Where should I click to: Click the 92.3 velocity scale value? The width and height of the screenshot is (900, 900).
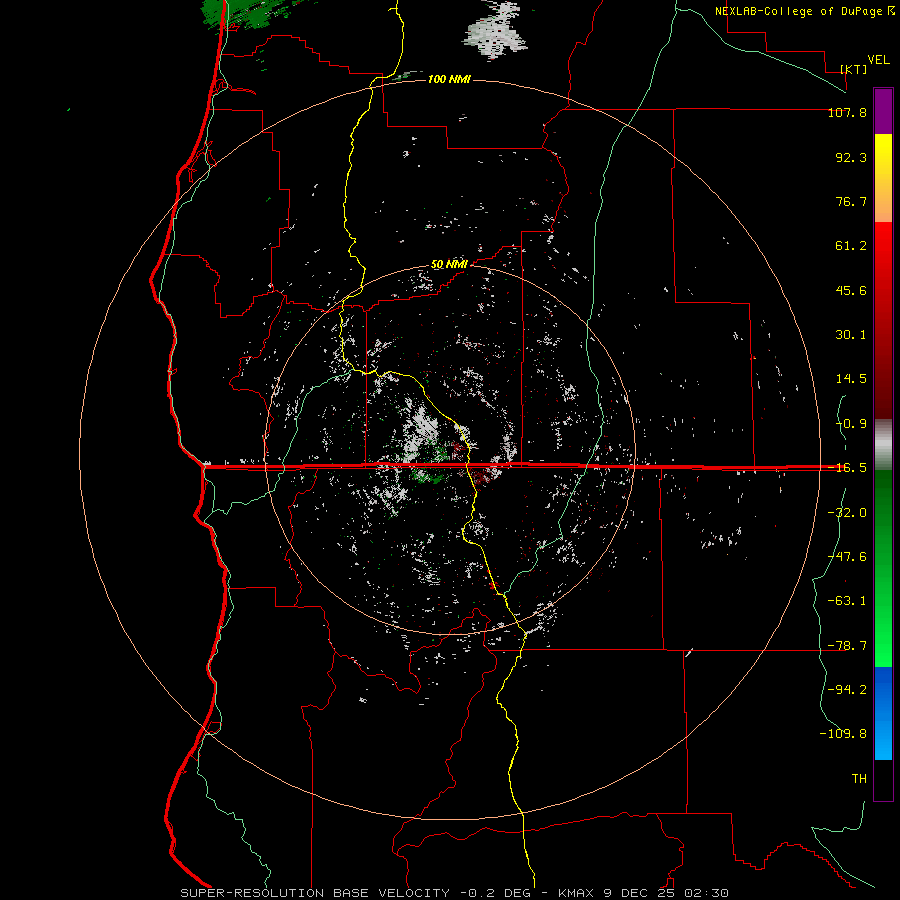851,157
